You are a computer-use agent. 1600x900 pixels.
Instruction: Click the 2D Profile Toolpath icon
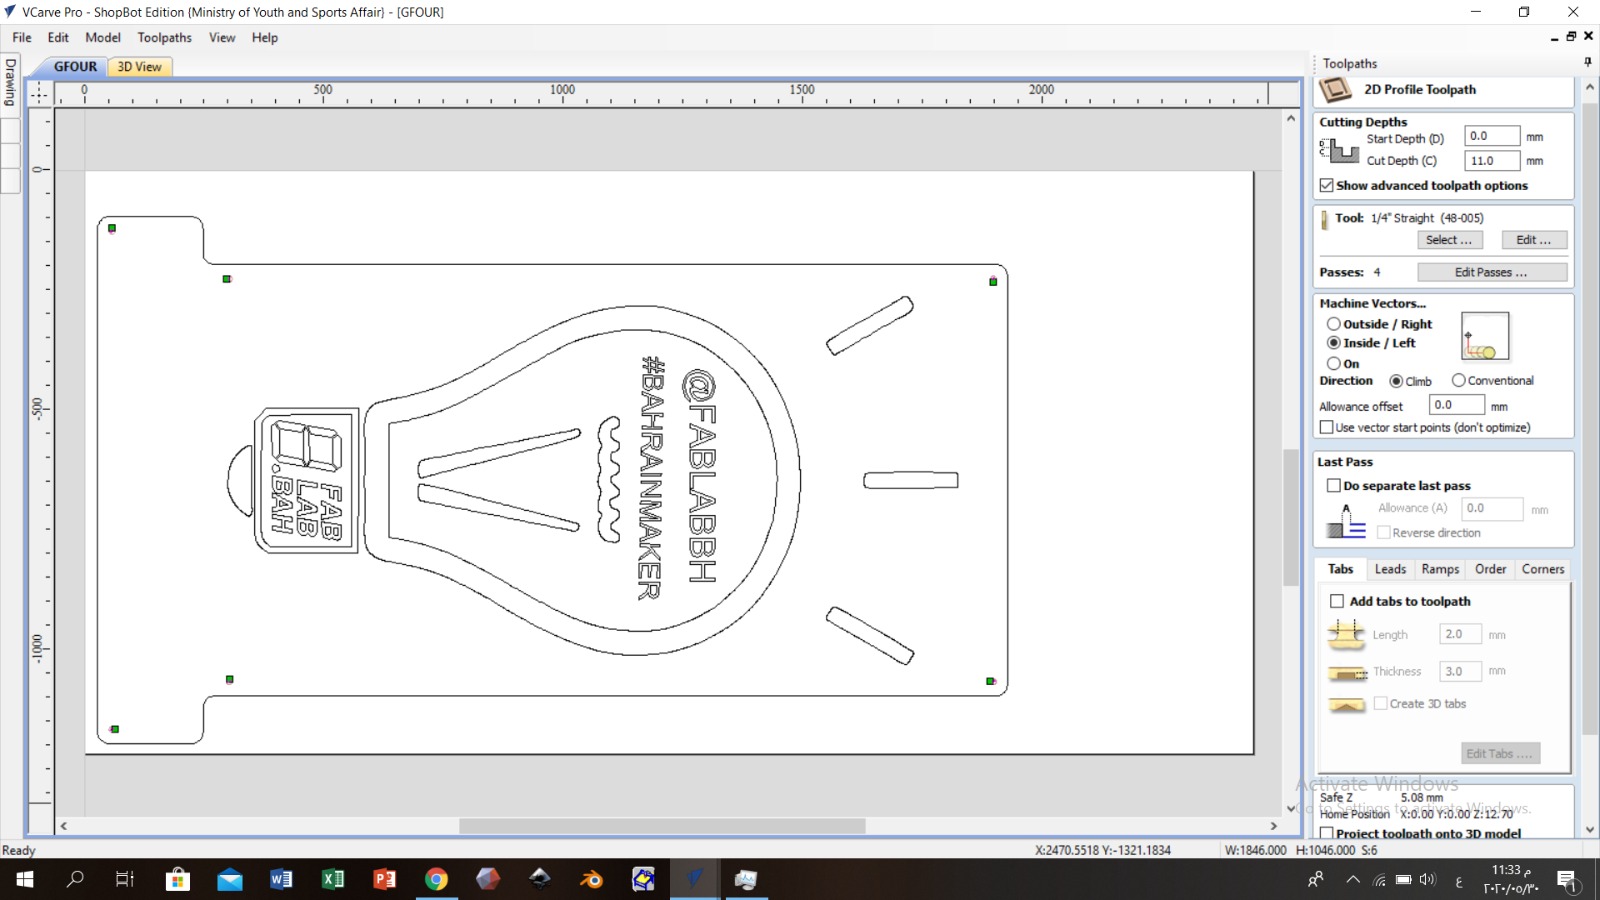click(1336, 90)
